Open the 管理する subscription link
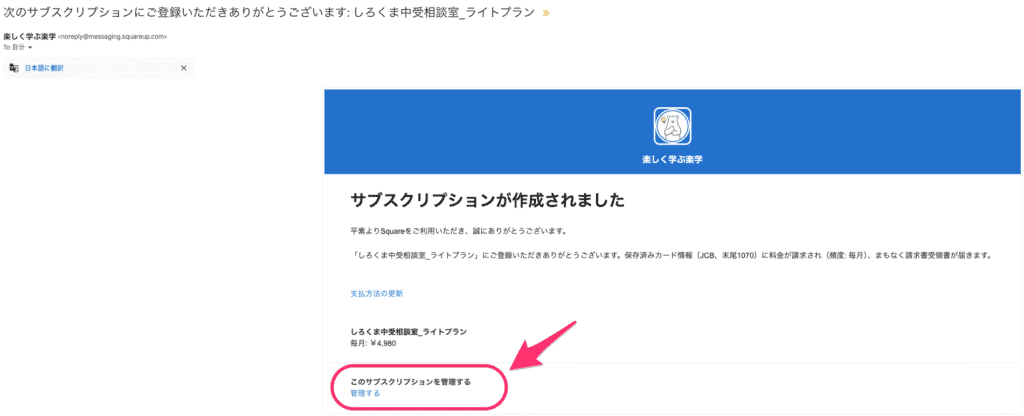1024x416 pixels. click(365, 394)
